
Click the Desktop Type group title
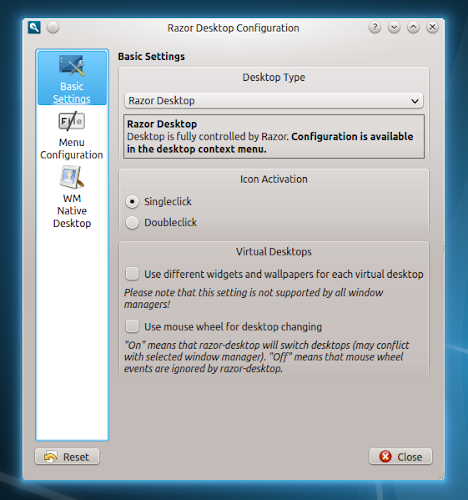(274, 77)
